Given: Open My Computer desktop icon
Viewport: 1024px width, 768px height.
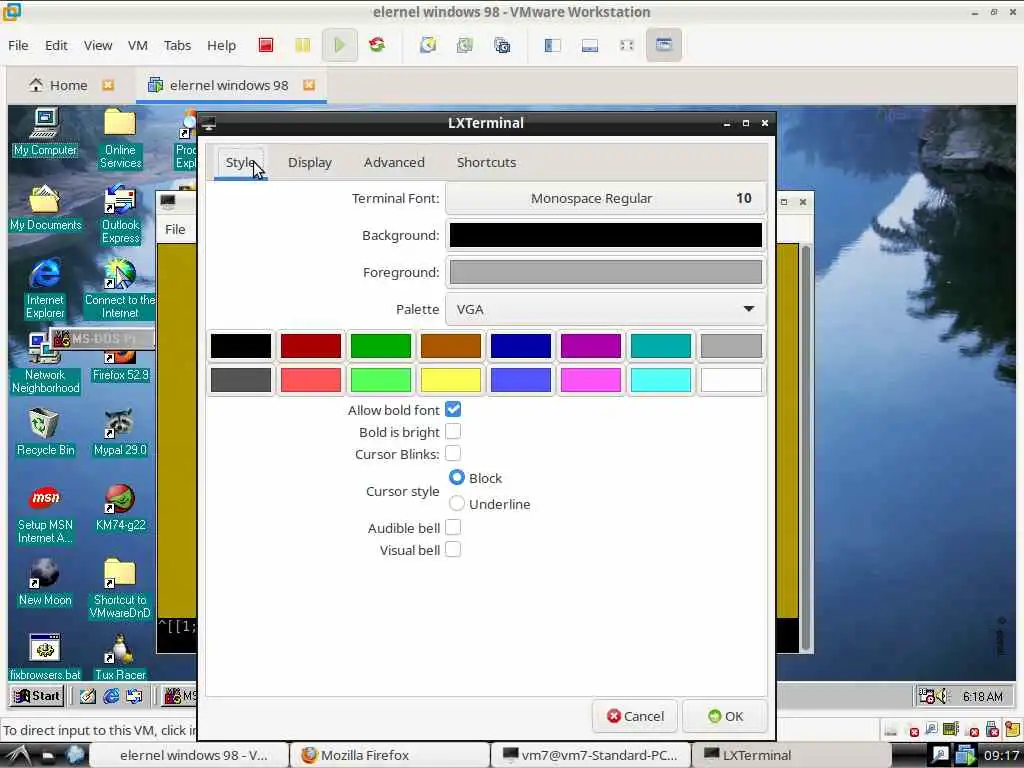Looking at the screenshot, I should [x=45, y=133].
